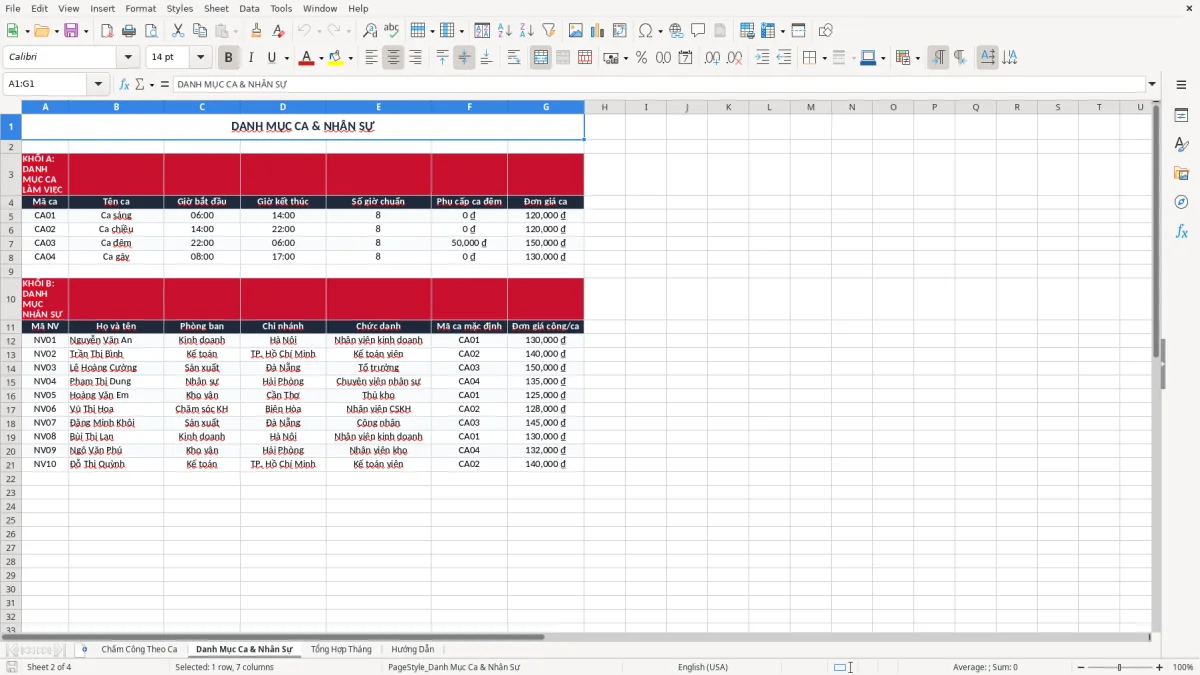Click zoom in plus button
Image resolution: width=1200 pixels, height=675 pixels.
(1160, 667)
